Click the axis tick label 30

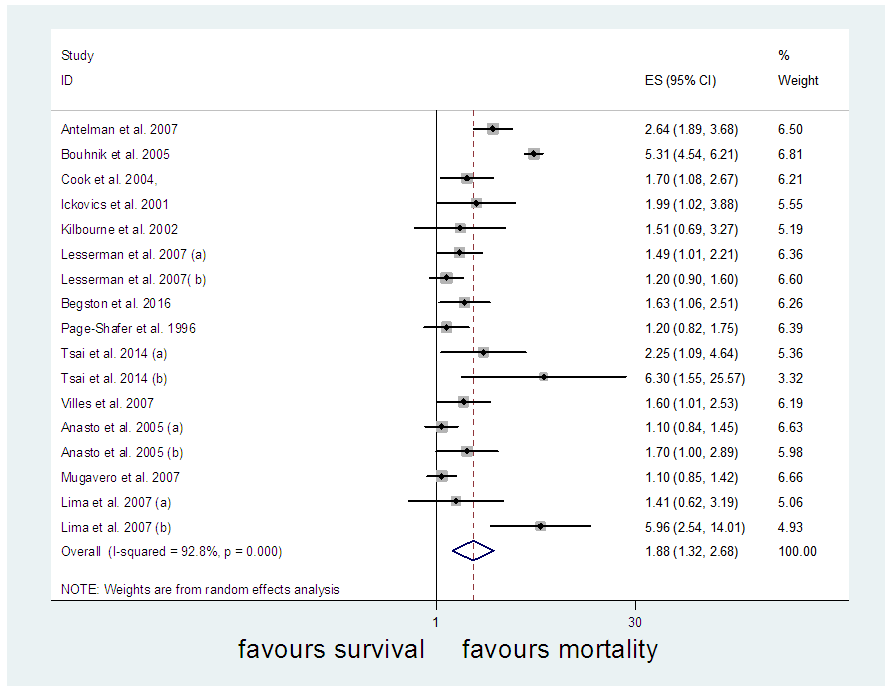[x=634, y=621]
